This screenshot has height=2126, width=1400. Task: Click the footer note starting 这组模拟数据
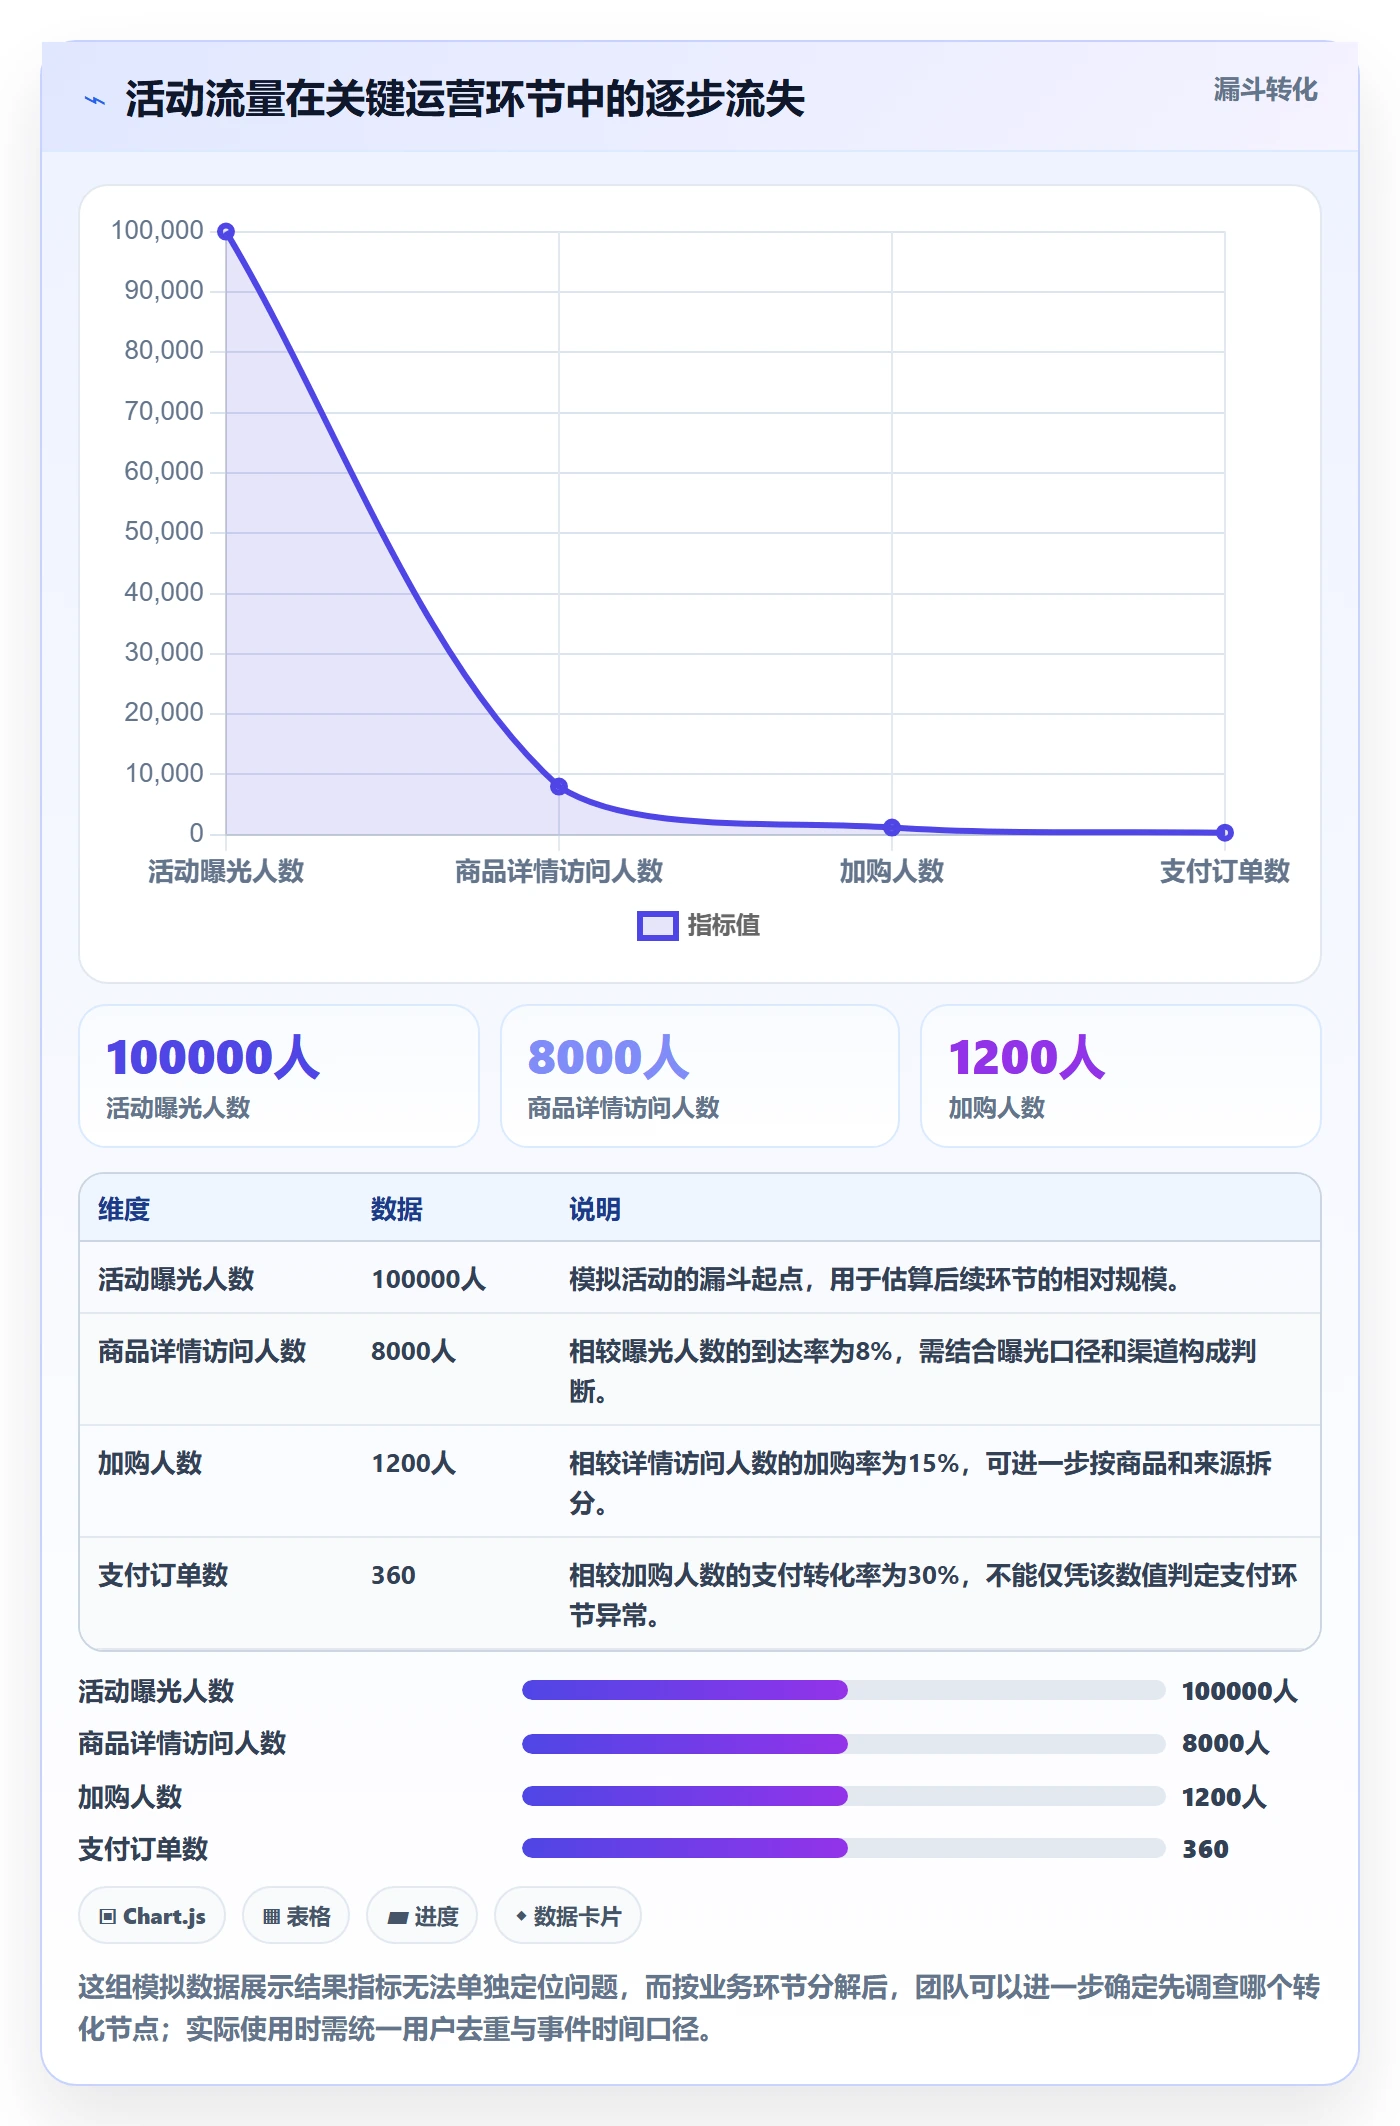click(699, 2007)
